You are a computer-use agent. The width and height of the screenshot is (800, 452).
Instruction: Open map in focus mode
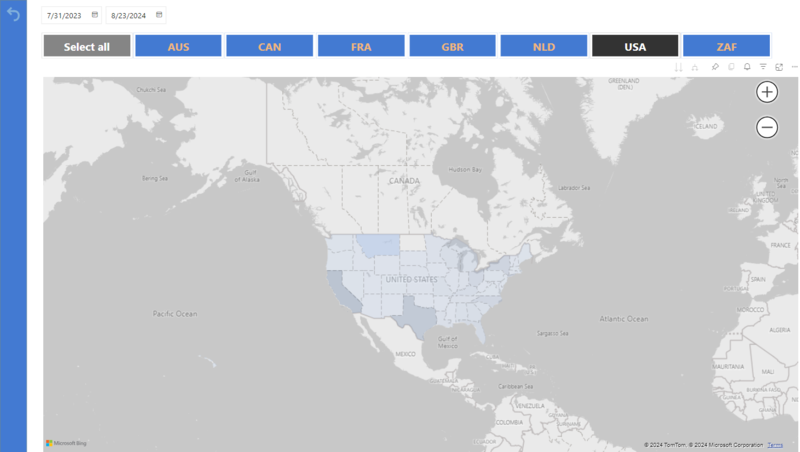779,67
